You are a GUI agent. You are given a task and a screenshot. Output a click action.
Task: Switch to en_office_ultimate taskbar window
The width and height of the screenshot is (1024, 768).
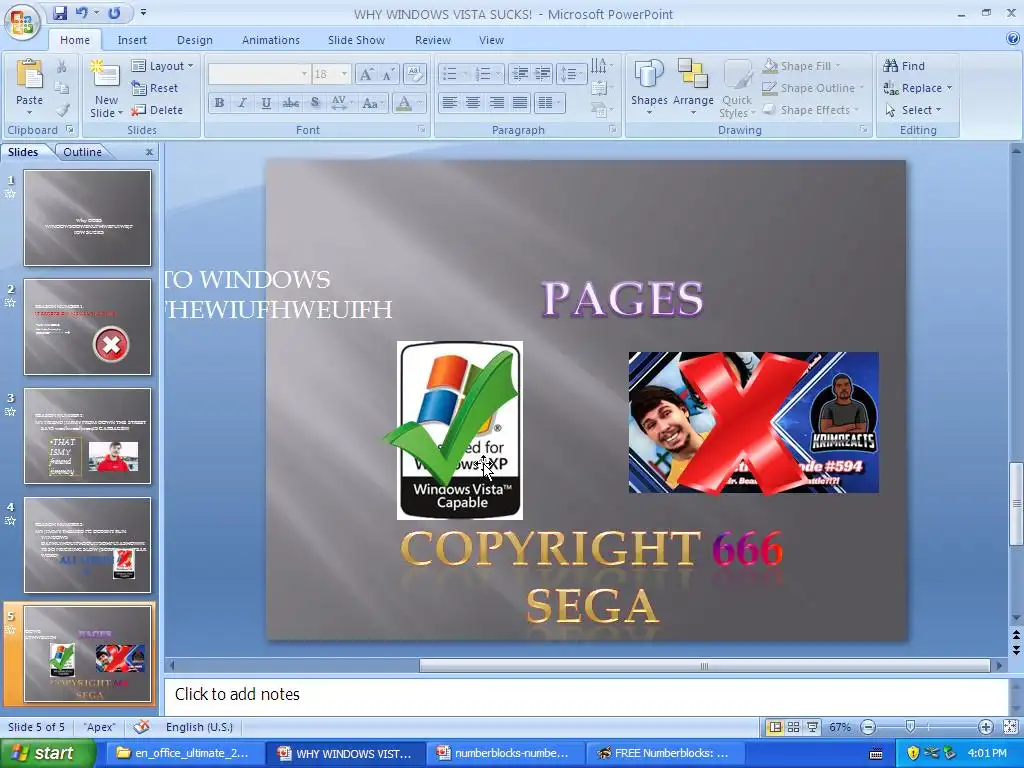click(x=184, y=753)
